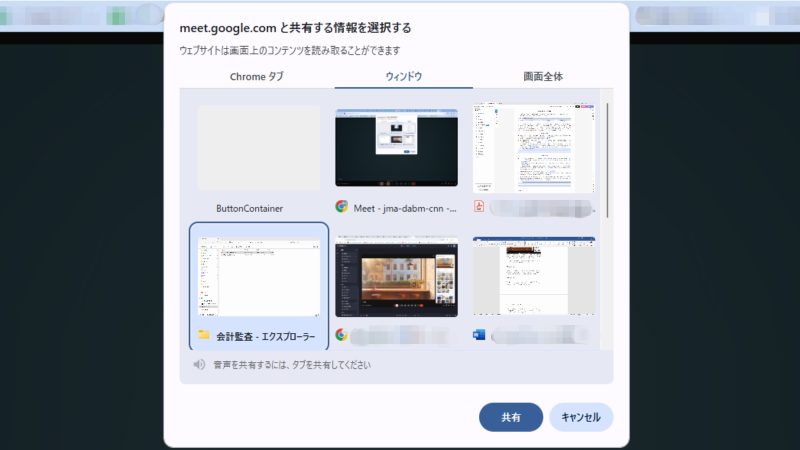Select the video editor Chrome window thumbnail
The width and height of the screenshot is (800, 450).
396,277
